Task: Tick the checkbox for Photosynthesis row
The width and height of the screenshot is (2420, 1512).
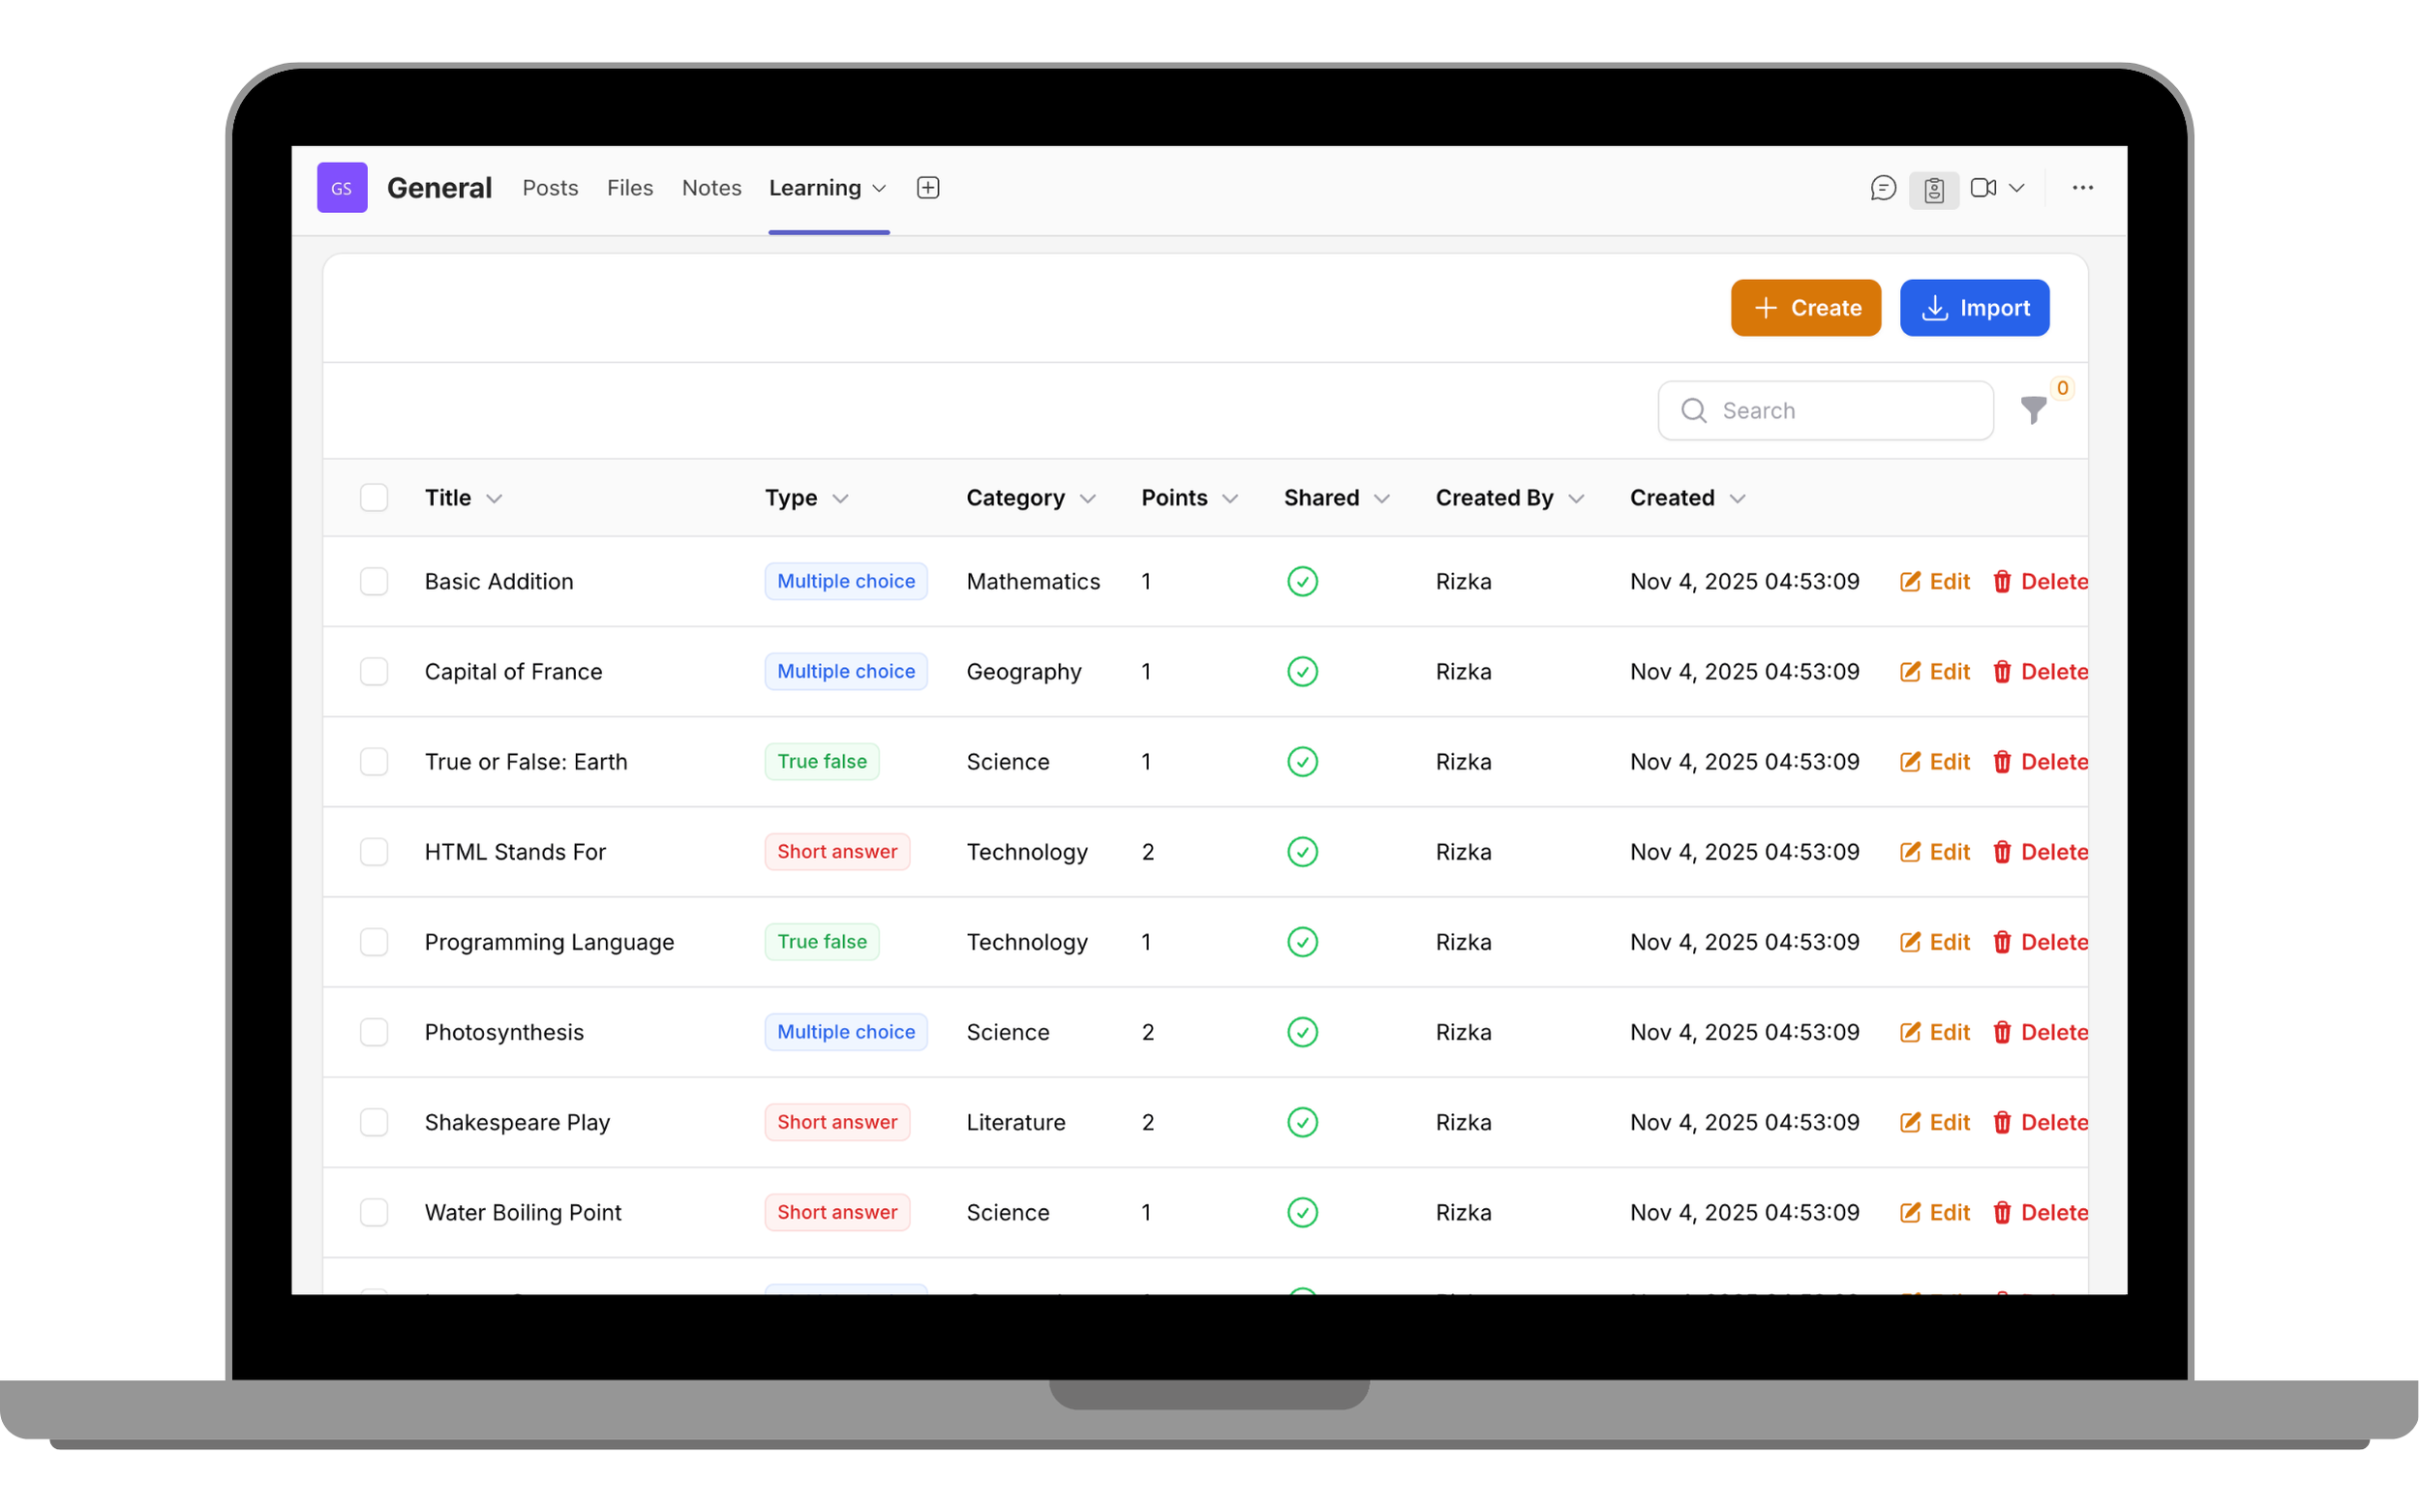Action: (374, 1032)
